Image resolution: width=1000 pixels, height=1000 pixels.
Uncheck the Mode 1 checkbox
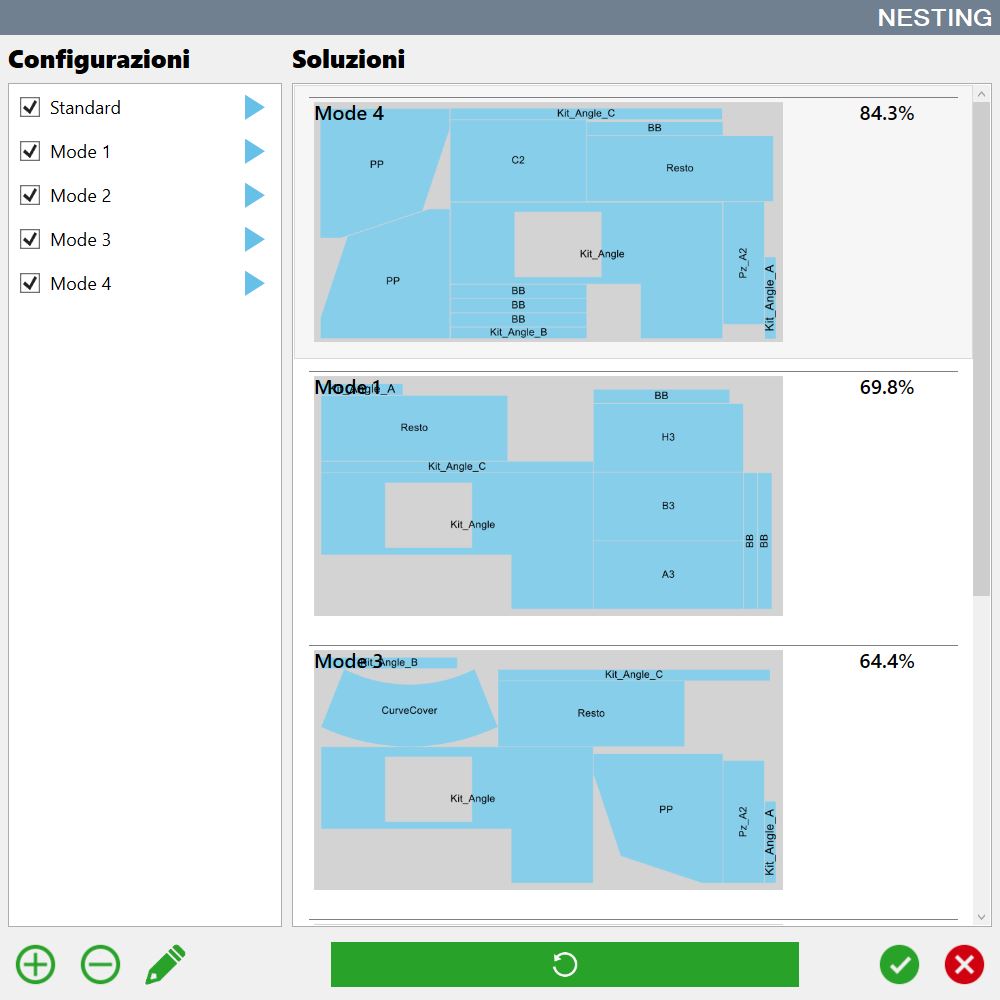(30, 151)
